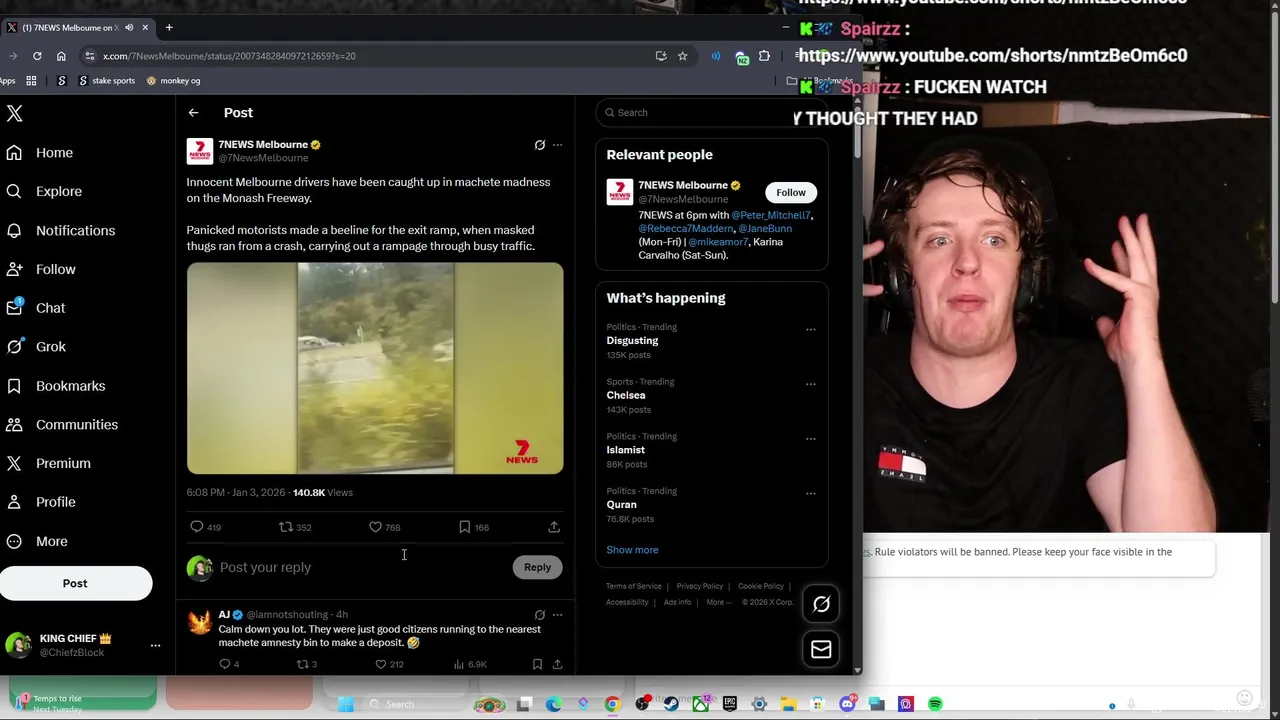Open Spotify from the taskbar
This screenshot has height=720, width=1280.
pyautogui.click(x=935, y=705)
